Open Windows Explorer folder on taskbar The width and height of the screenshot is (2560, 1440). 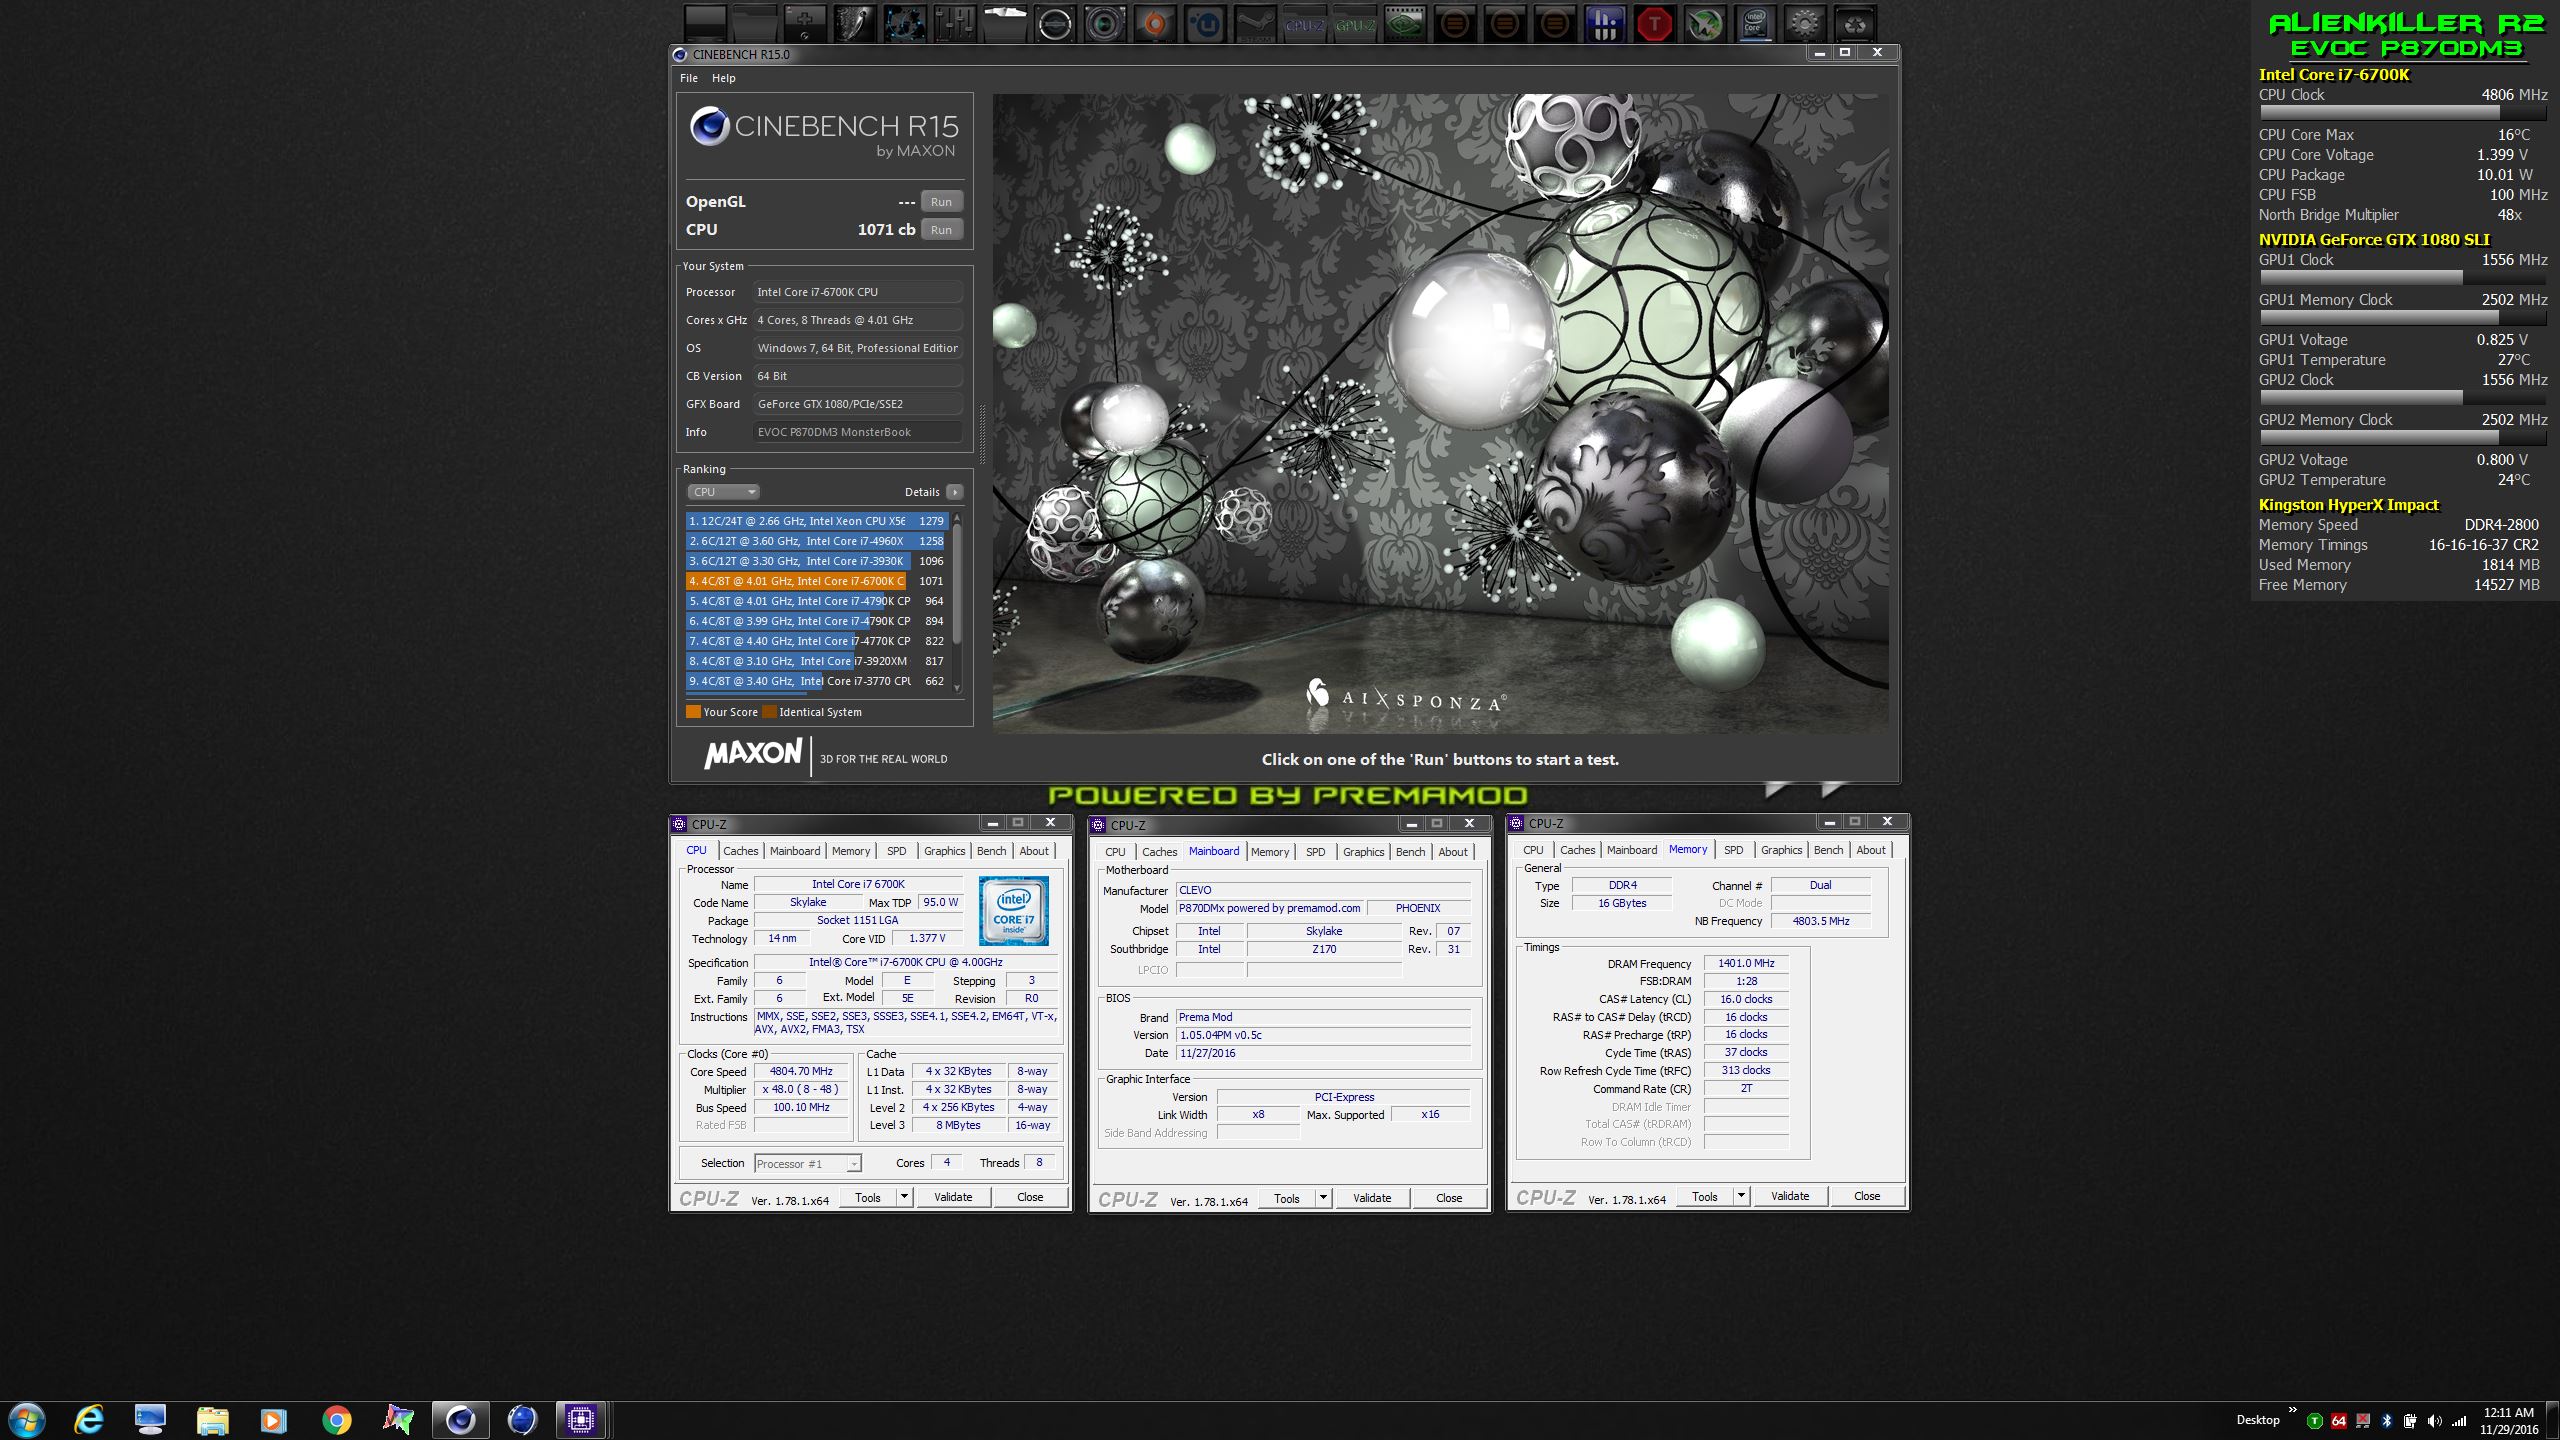click(212, 1420)
